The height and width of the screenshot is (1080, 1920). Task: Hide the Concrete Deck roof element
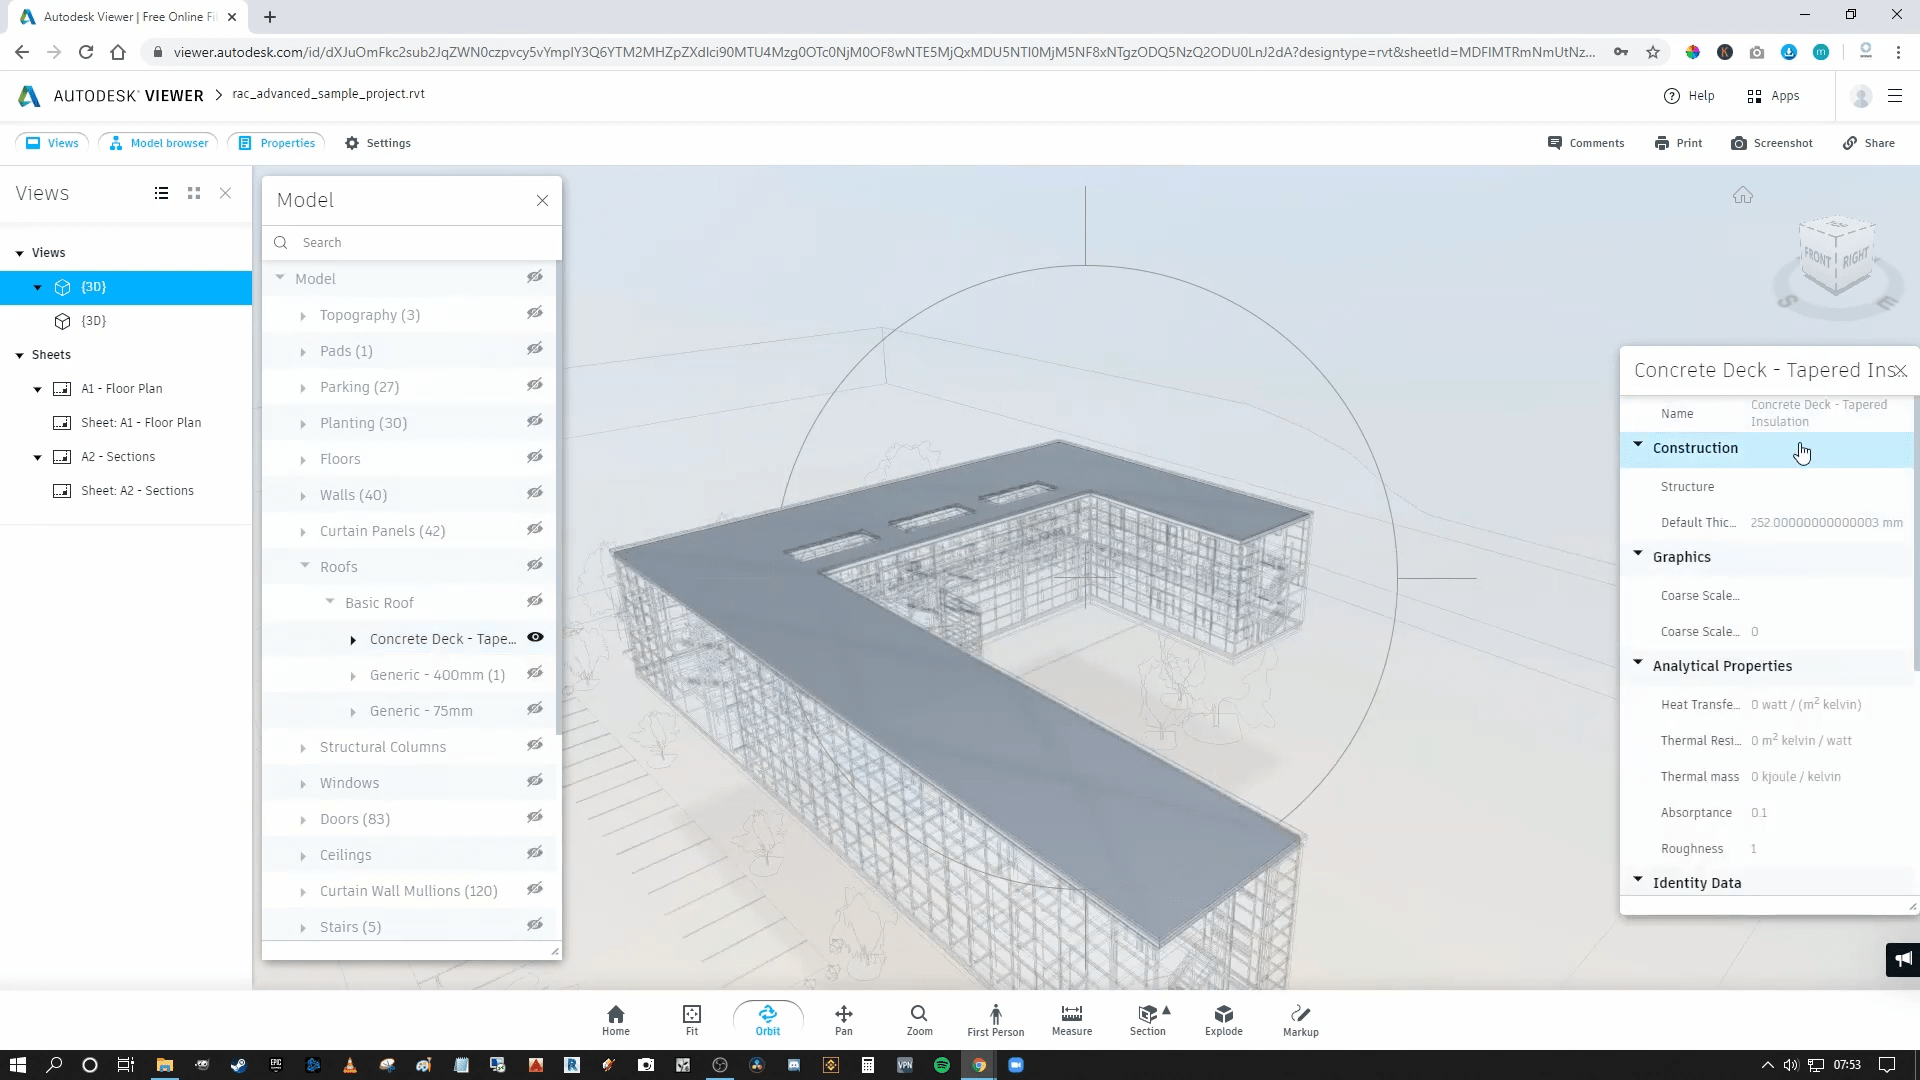click(x=535, y=637)
